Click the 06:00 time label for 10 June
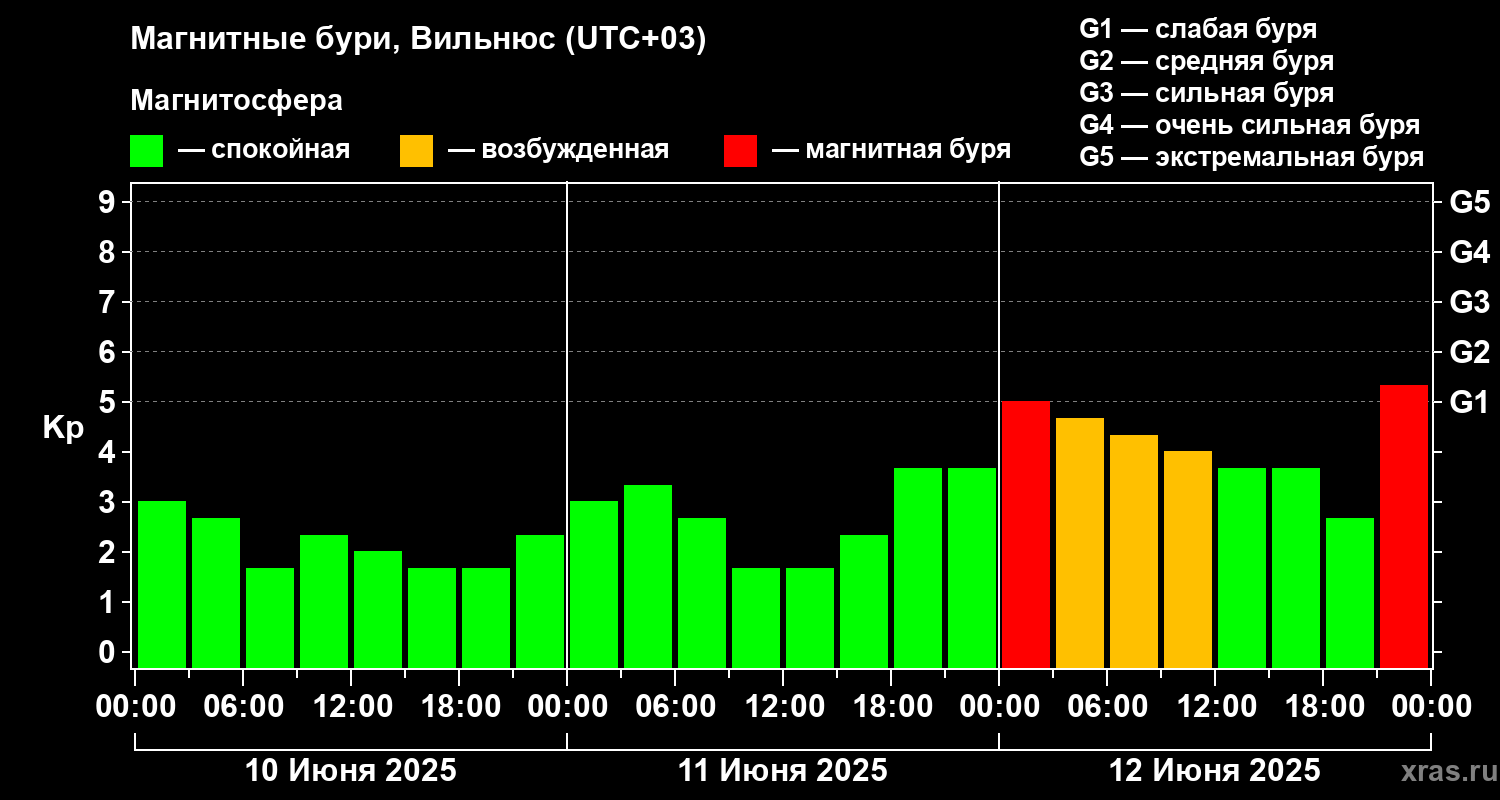Image resolution: width=1500 pixels, height=800 pixels. point(243,706)
